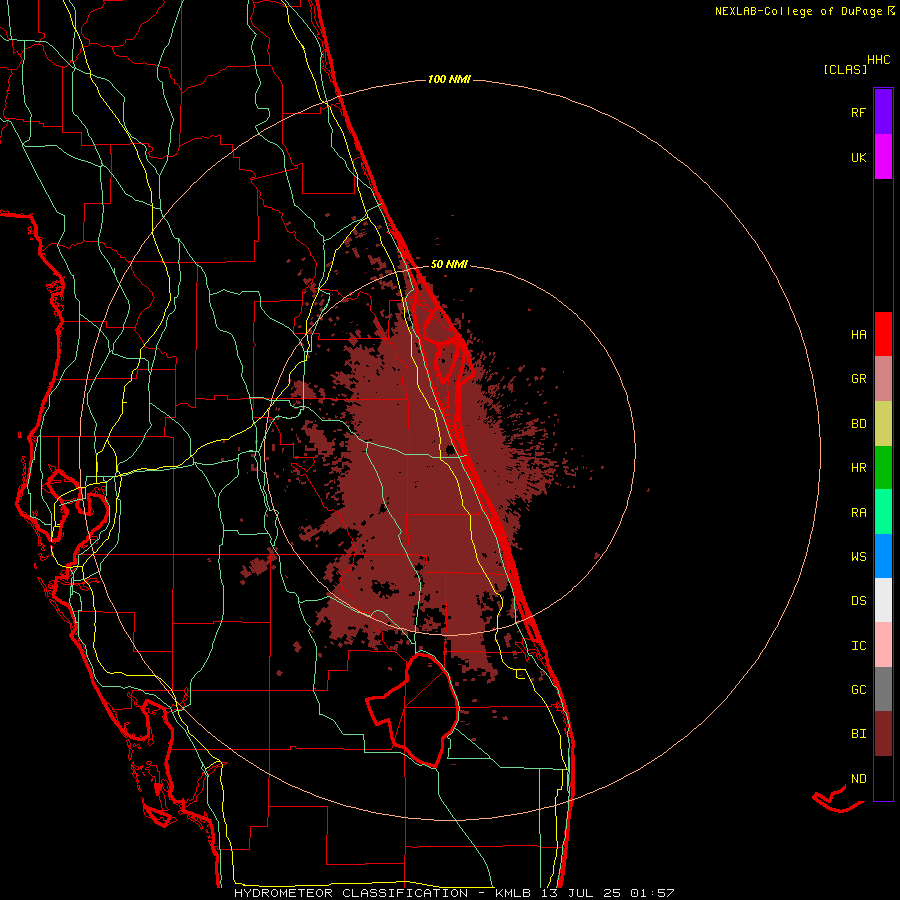Image resolution: width=900 pixels, height=900 pixels.
Task: Click the HA red color swatch
Action: [x=883, y=334]
